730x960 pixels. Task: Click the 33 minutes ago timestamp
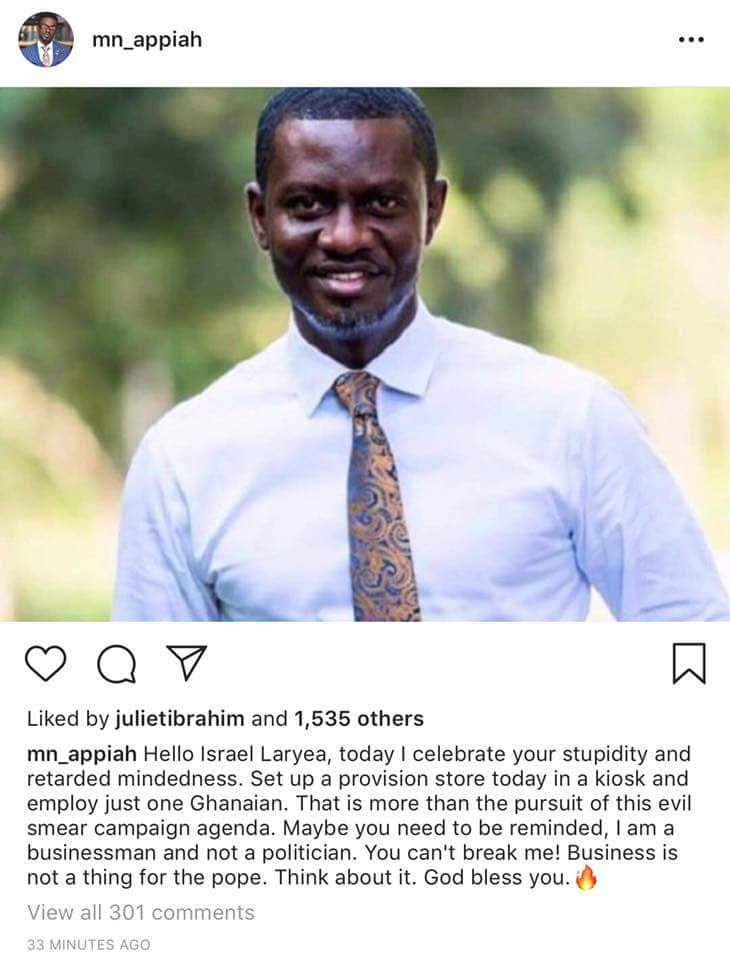click(89, 945)
